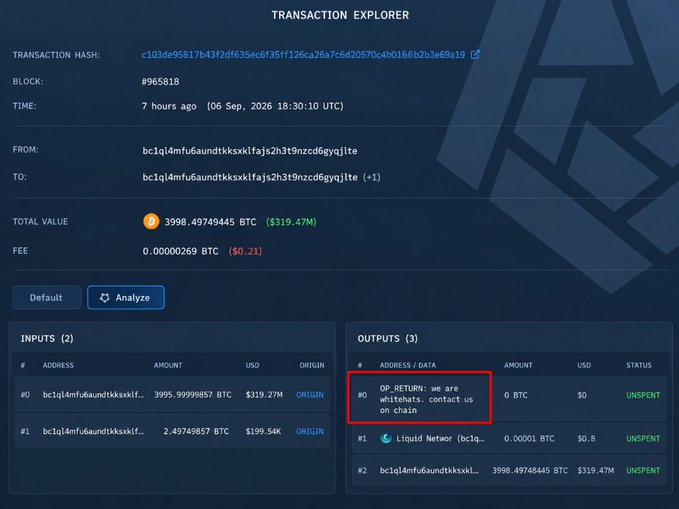Open ORIGIN link for input #0
679x509 pixels.
(x=310, y=395)
